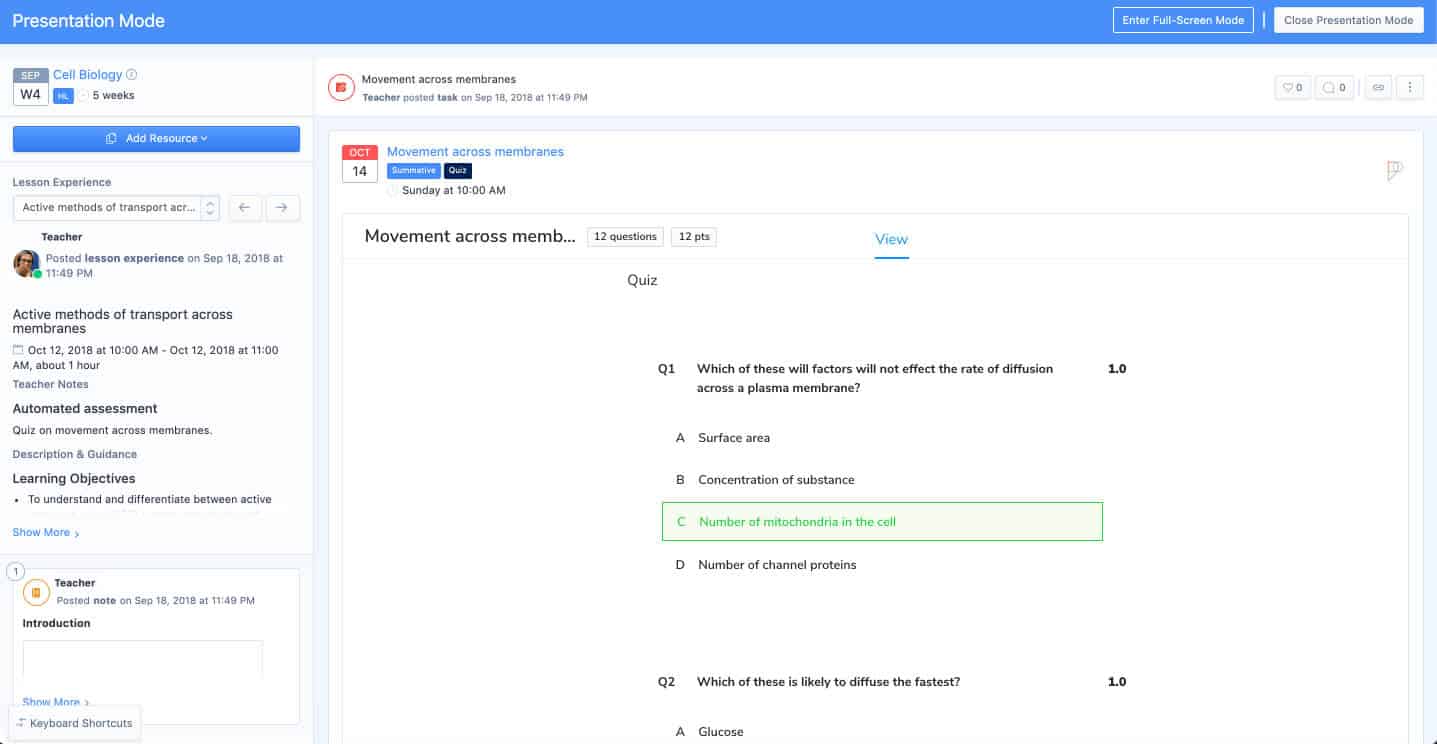Click the SEP W4 week badge
This screenshot has height=744, width=1437.
31,87
